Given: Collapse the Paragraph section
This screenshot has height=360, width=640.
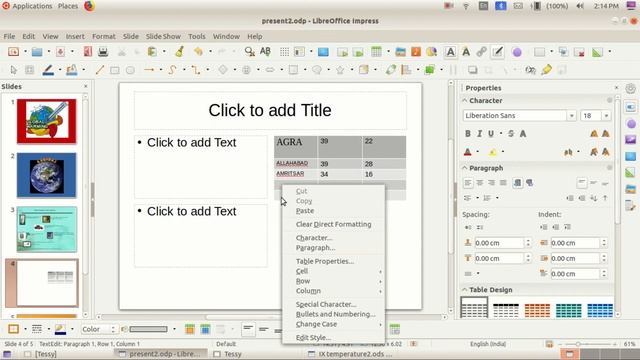Looking at the screenshot, I should coord(464,168).
